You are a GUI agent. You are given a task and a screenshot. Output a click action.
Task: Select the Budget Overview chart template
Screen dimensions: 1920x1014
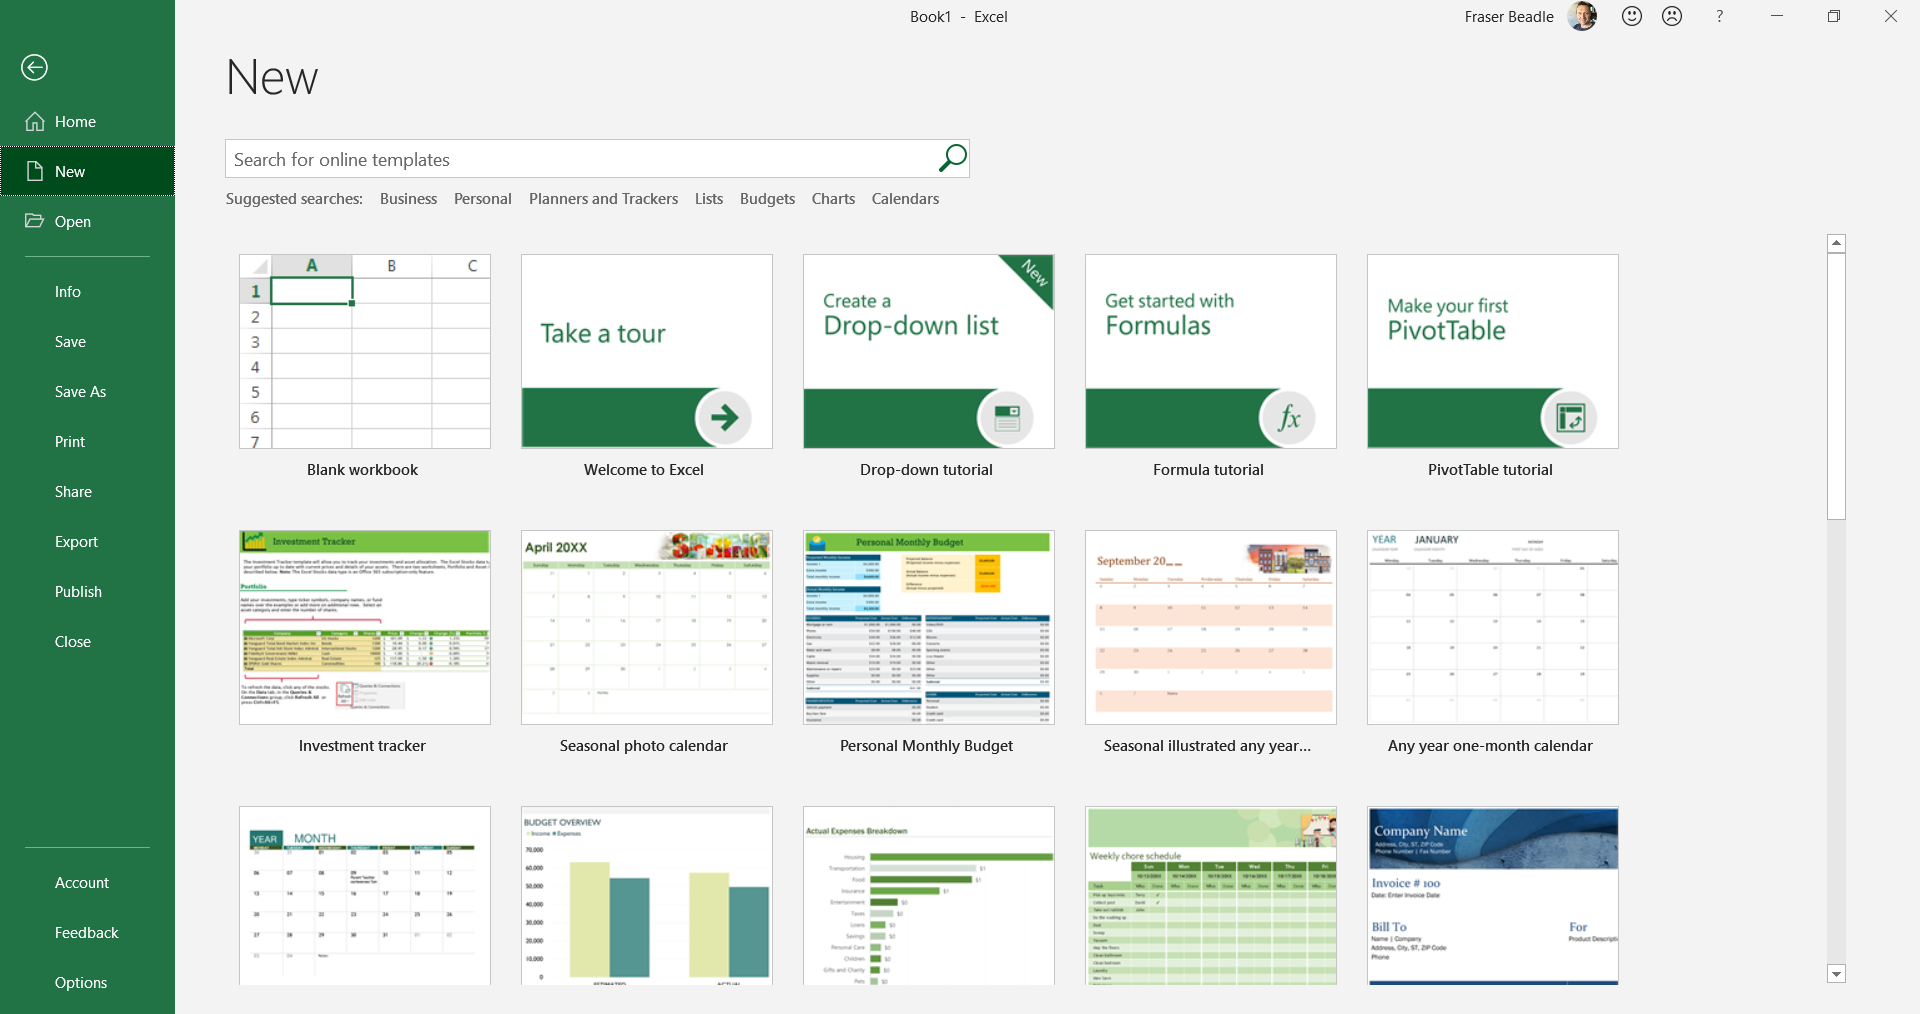647,895
